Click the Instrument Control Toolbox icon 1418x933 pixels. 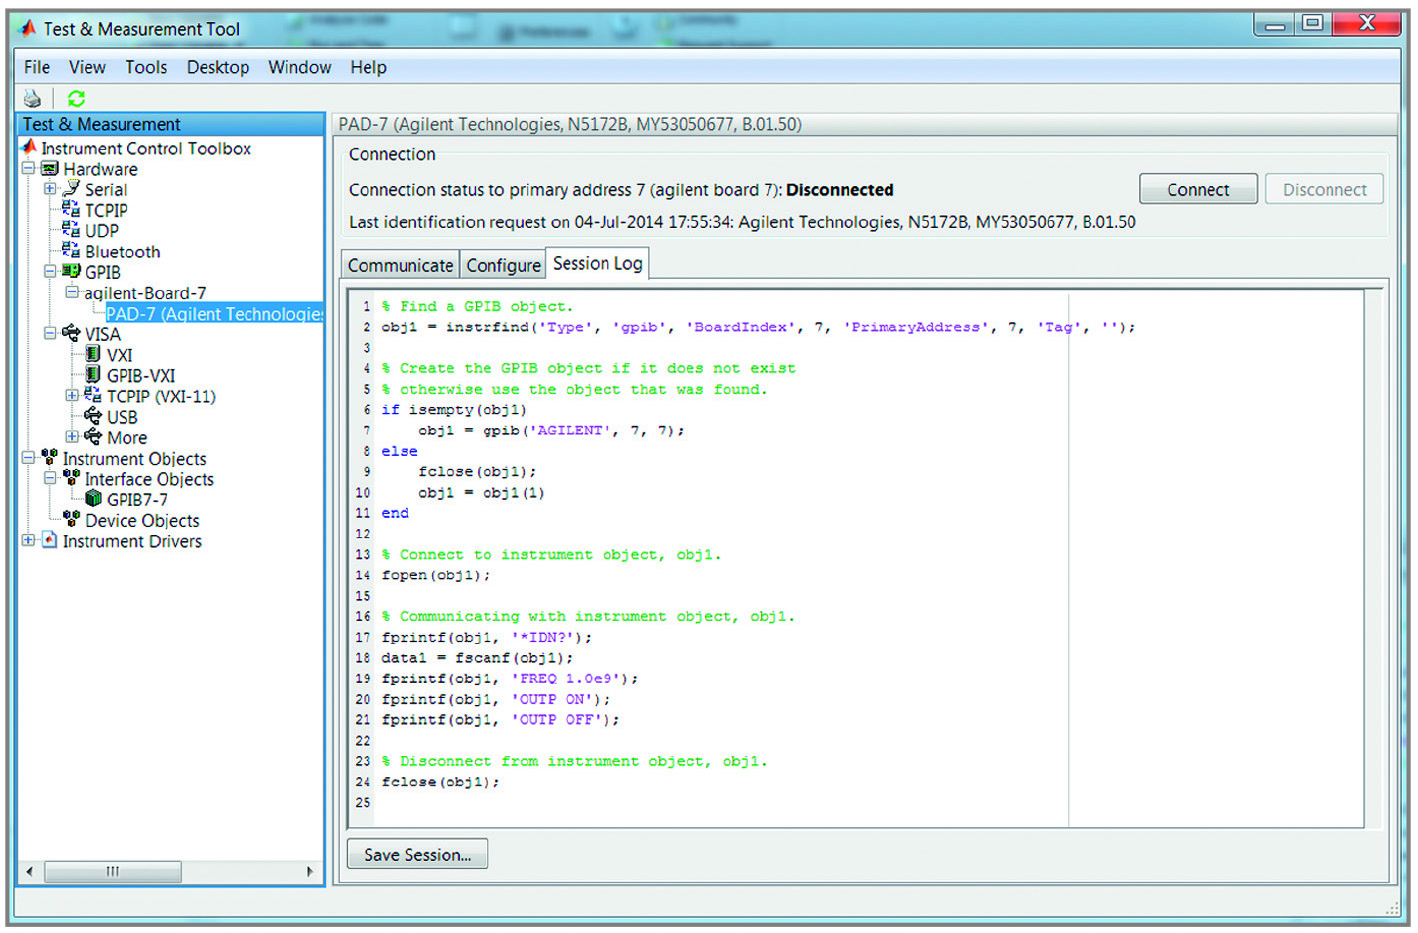(30, 147)
